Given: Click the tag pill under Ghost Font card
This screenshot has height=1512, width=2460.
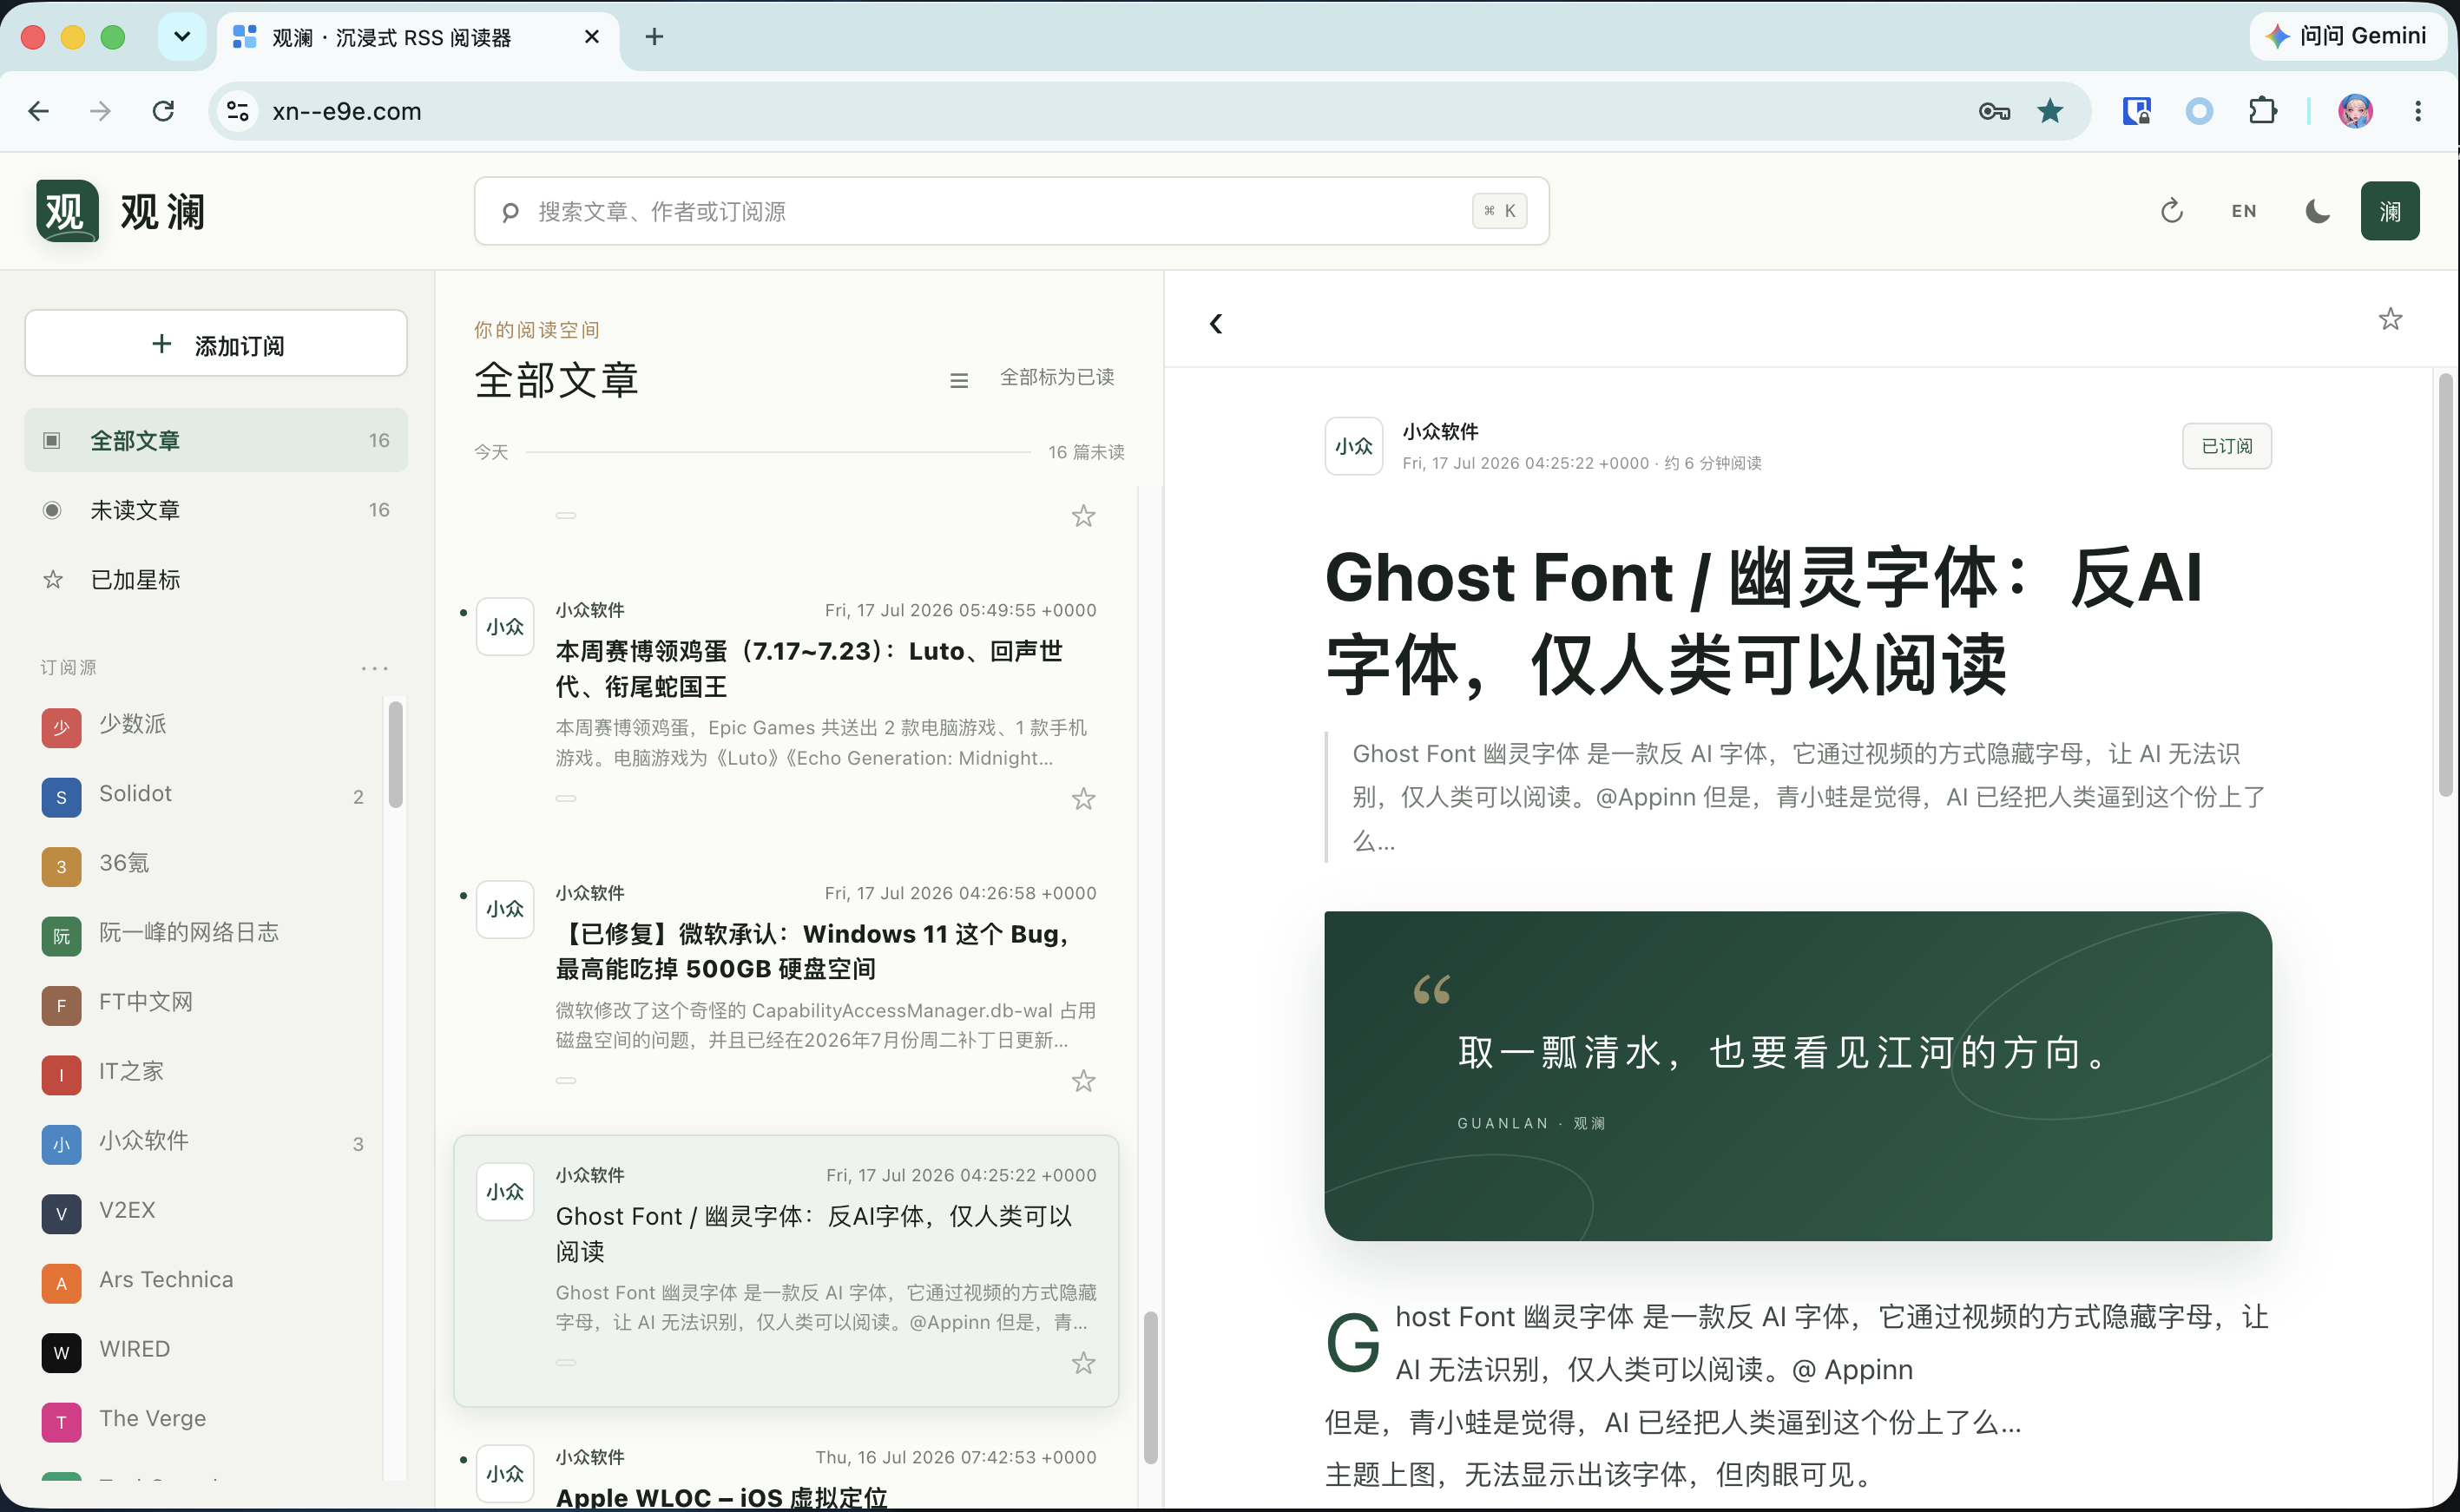Looking at the screenshot, I should point(566,1362).
